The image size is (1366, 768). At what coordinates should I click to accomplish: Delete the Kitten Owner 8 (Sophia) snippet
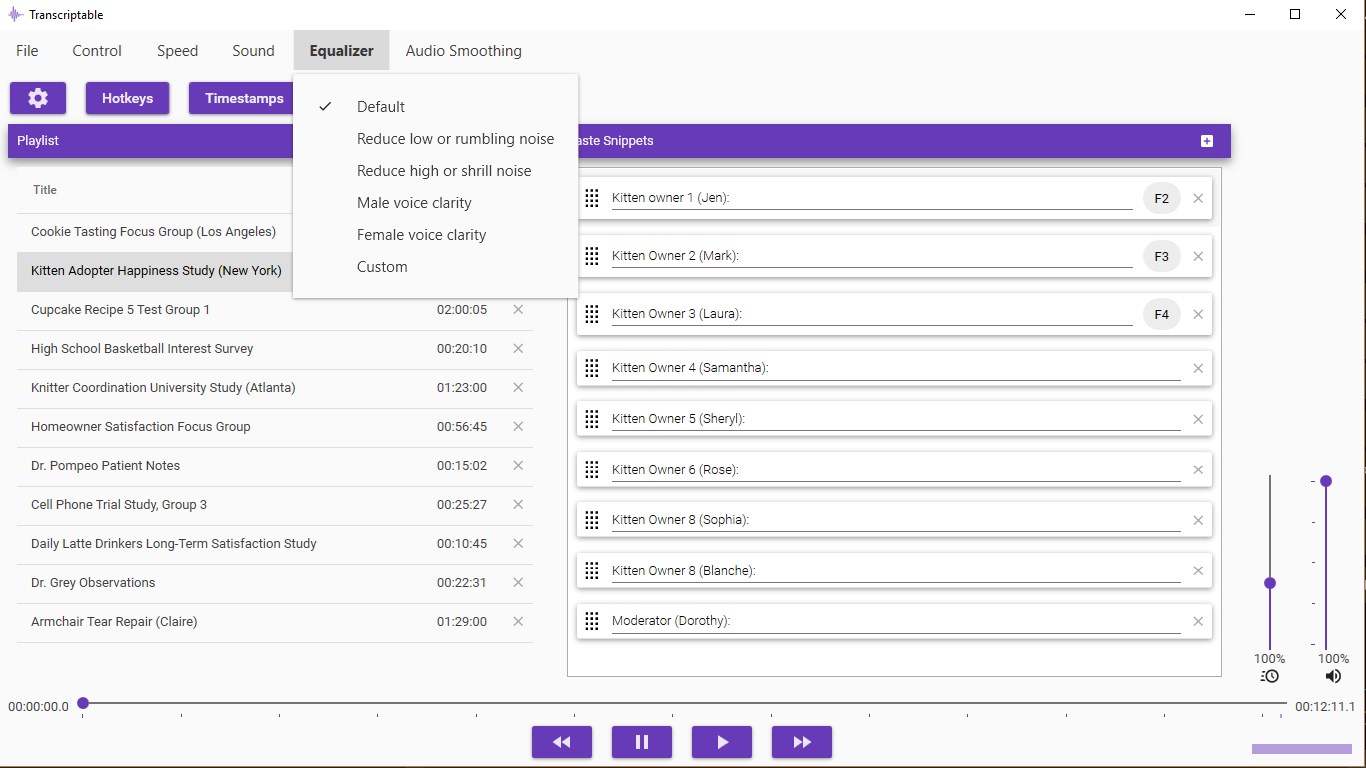click(1198, 520)
